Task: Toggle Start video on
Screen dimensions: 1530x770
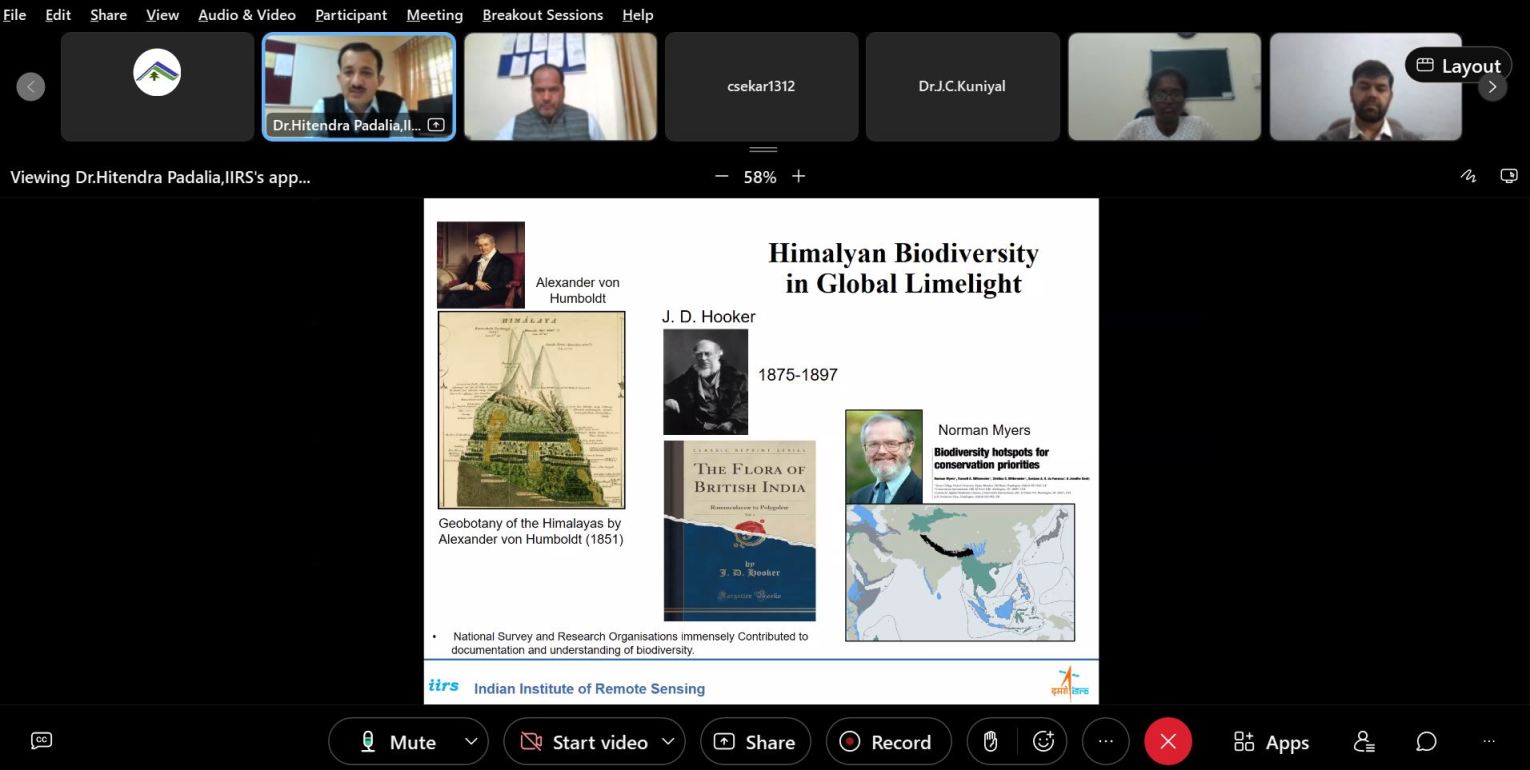Action: (x=584, y=742)
